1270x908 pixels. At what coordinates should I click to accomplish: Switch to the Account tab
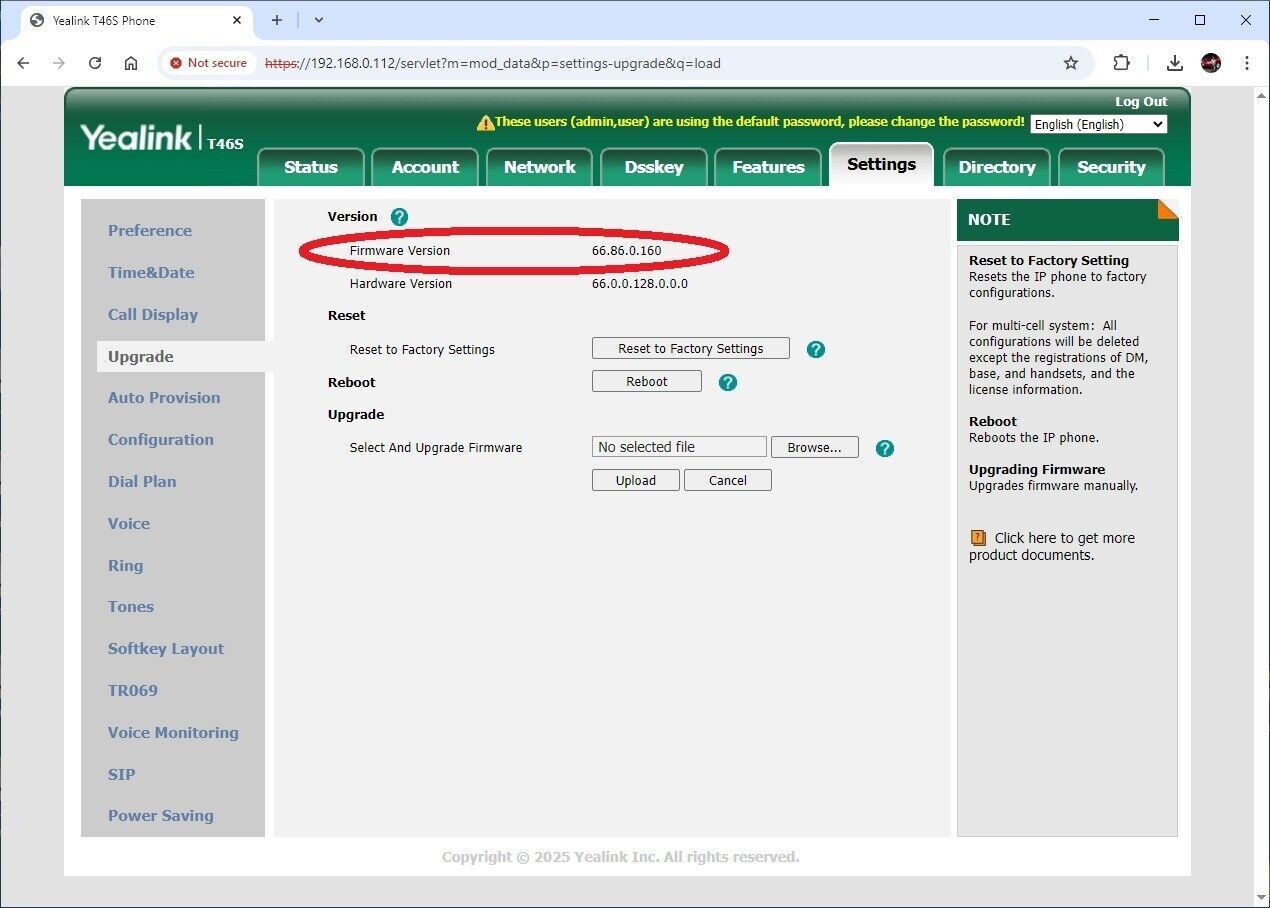click(x=425, y=167)
